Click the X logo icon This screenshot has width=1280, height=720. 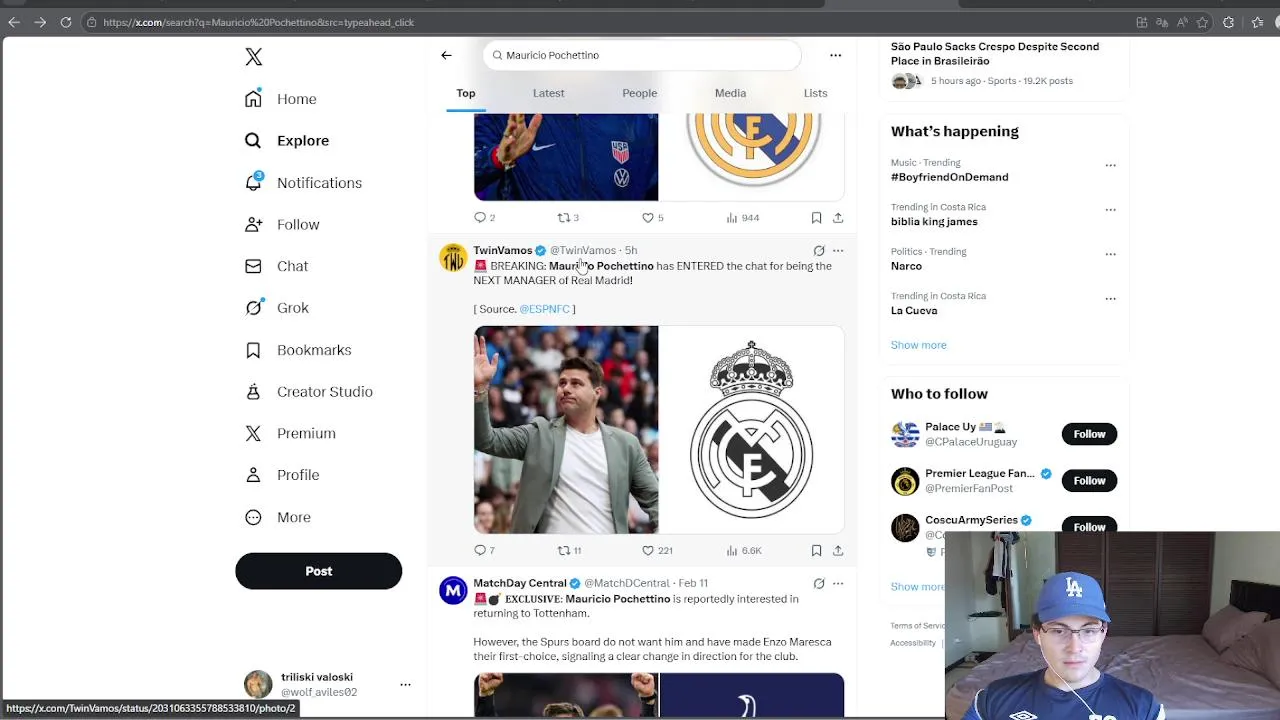(x=254, y=57)
